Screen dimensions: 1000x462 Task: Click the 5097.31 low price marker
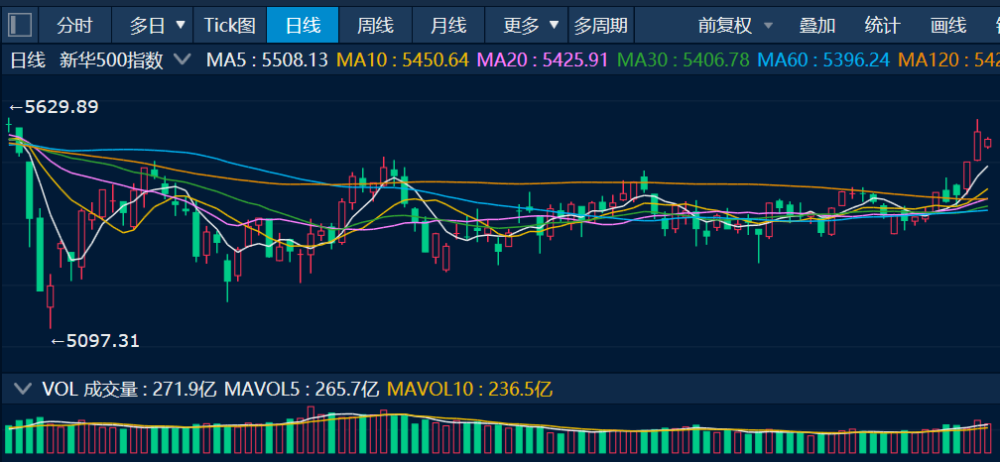(95, 341)
